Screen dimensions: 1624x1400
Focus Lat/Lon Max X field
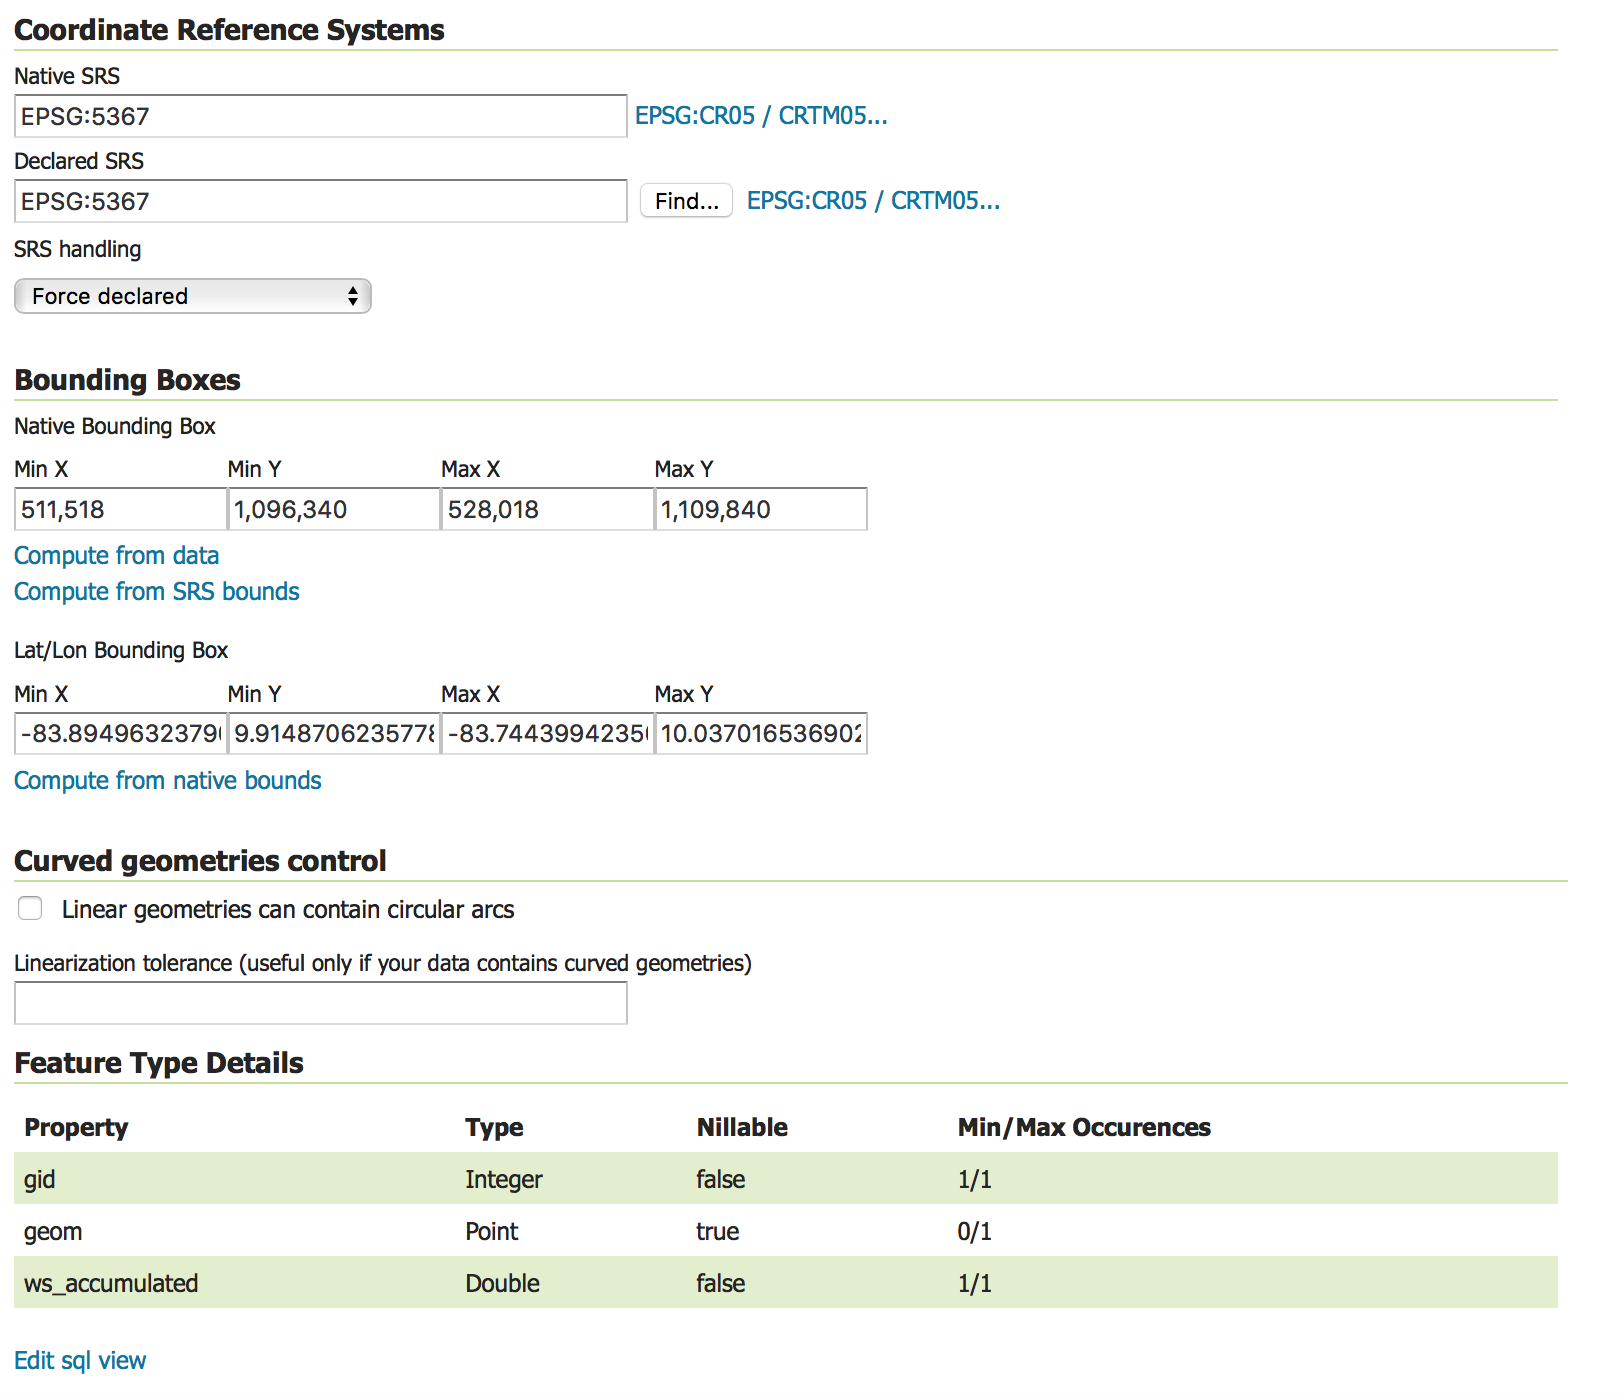[x=547, y=734]
